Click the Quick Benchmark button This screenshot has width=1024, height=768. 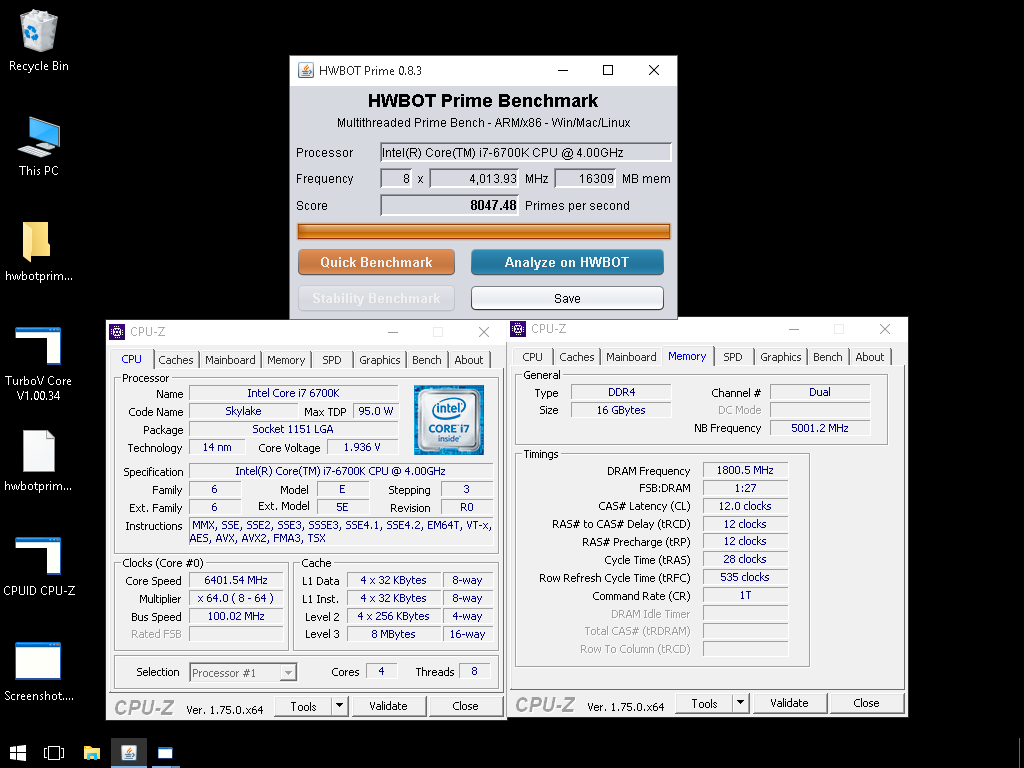pyautogui.click(x=376, y=262)
